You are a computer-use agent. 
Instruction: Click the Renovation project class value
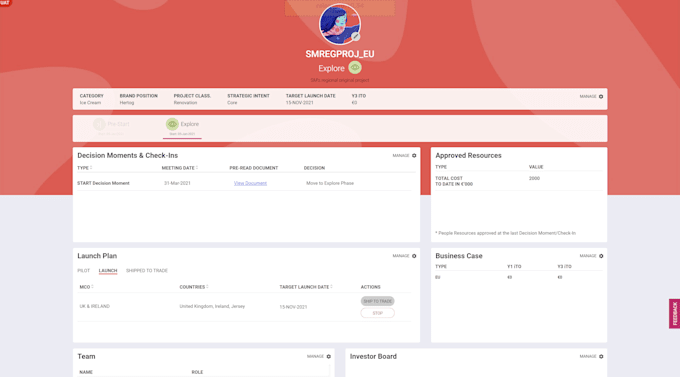coord(185,103)
